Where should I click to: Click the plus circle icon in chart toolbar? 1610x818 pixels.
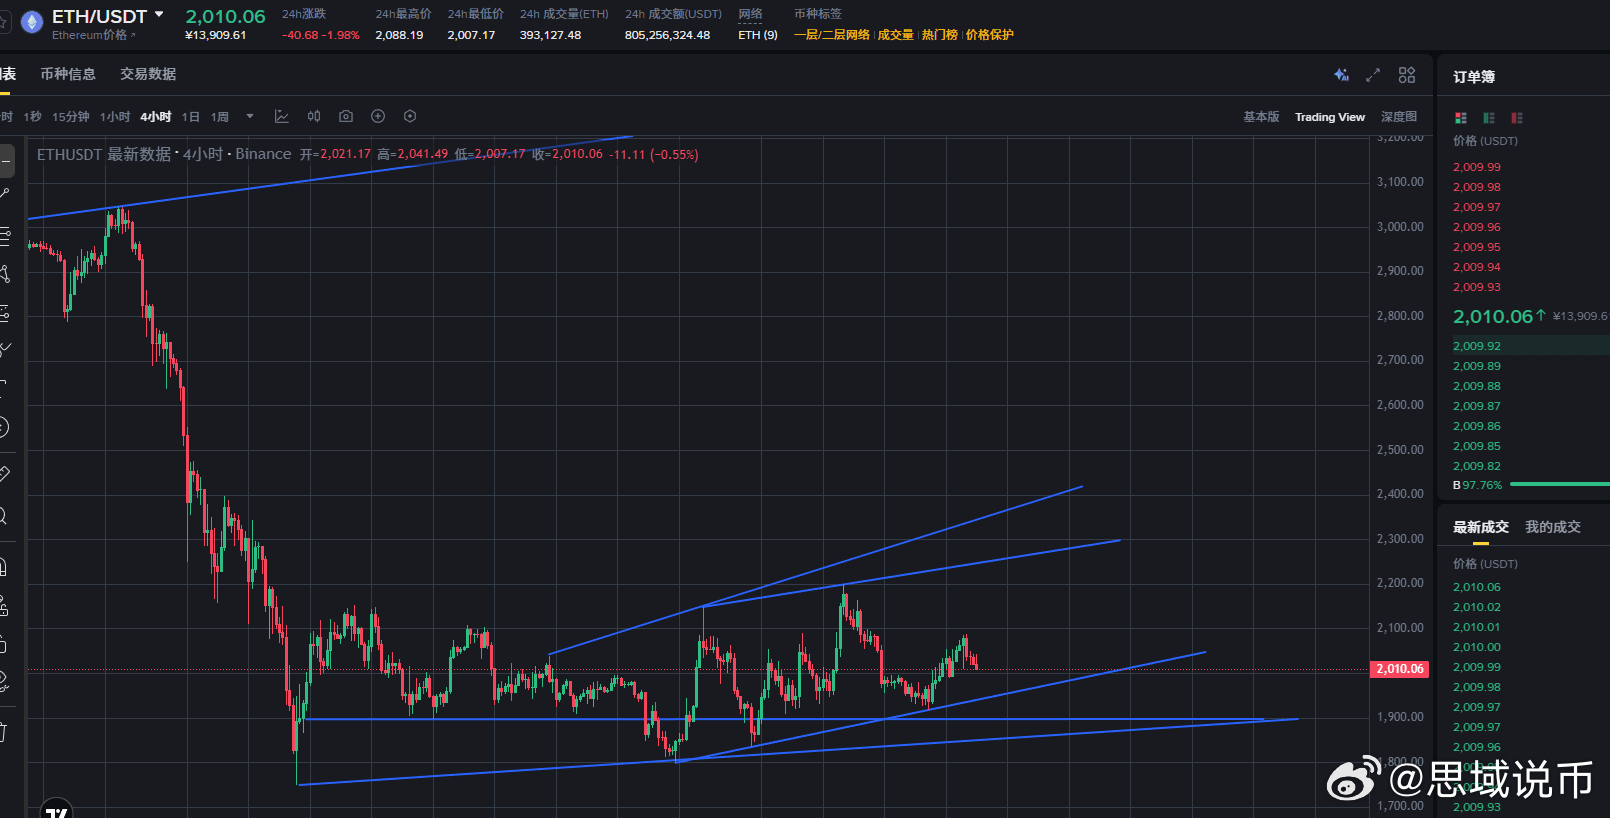[378, 117]
